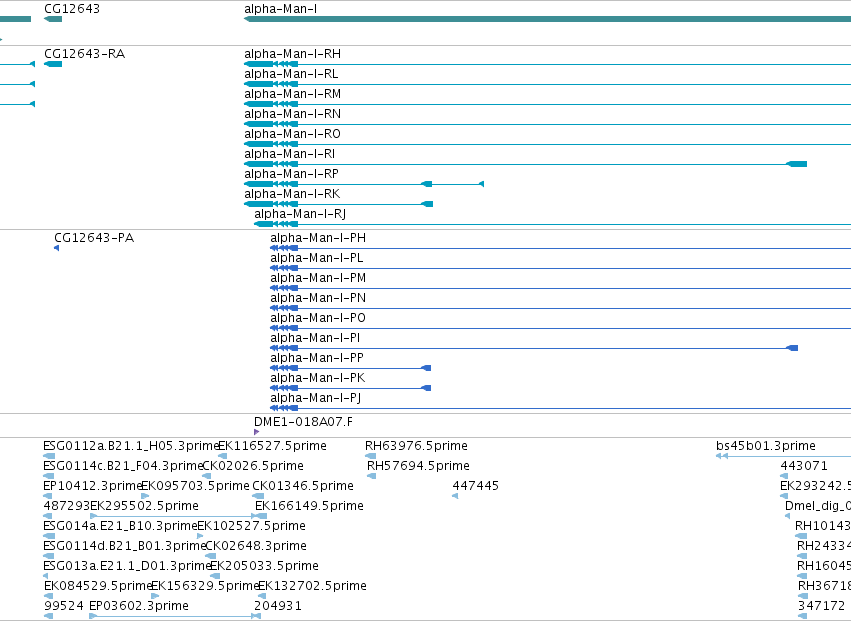Open EST RH63976.5prime
Viewport: 851px width, 621px height.
click(x=416, y=446)
